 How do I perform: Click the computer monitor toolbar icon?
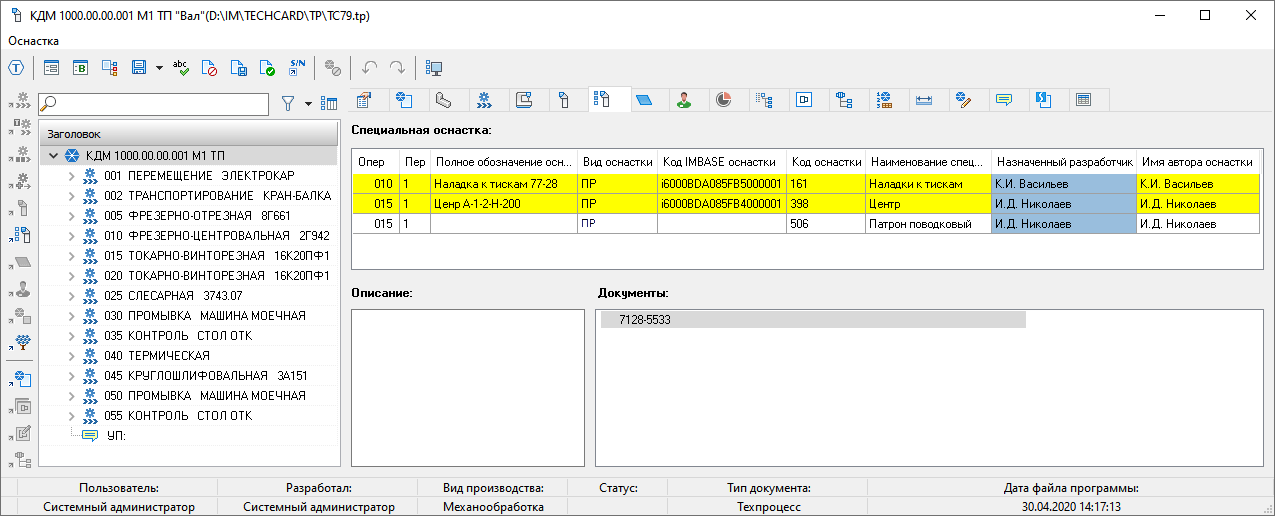click(x=434, y=68)
